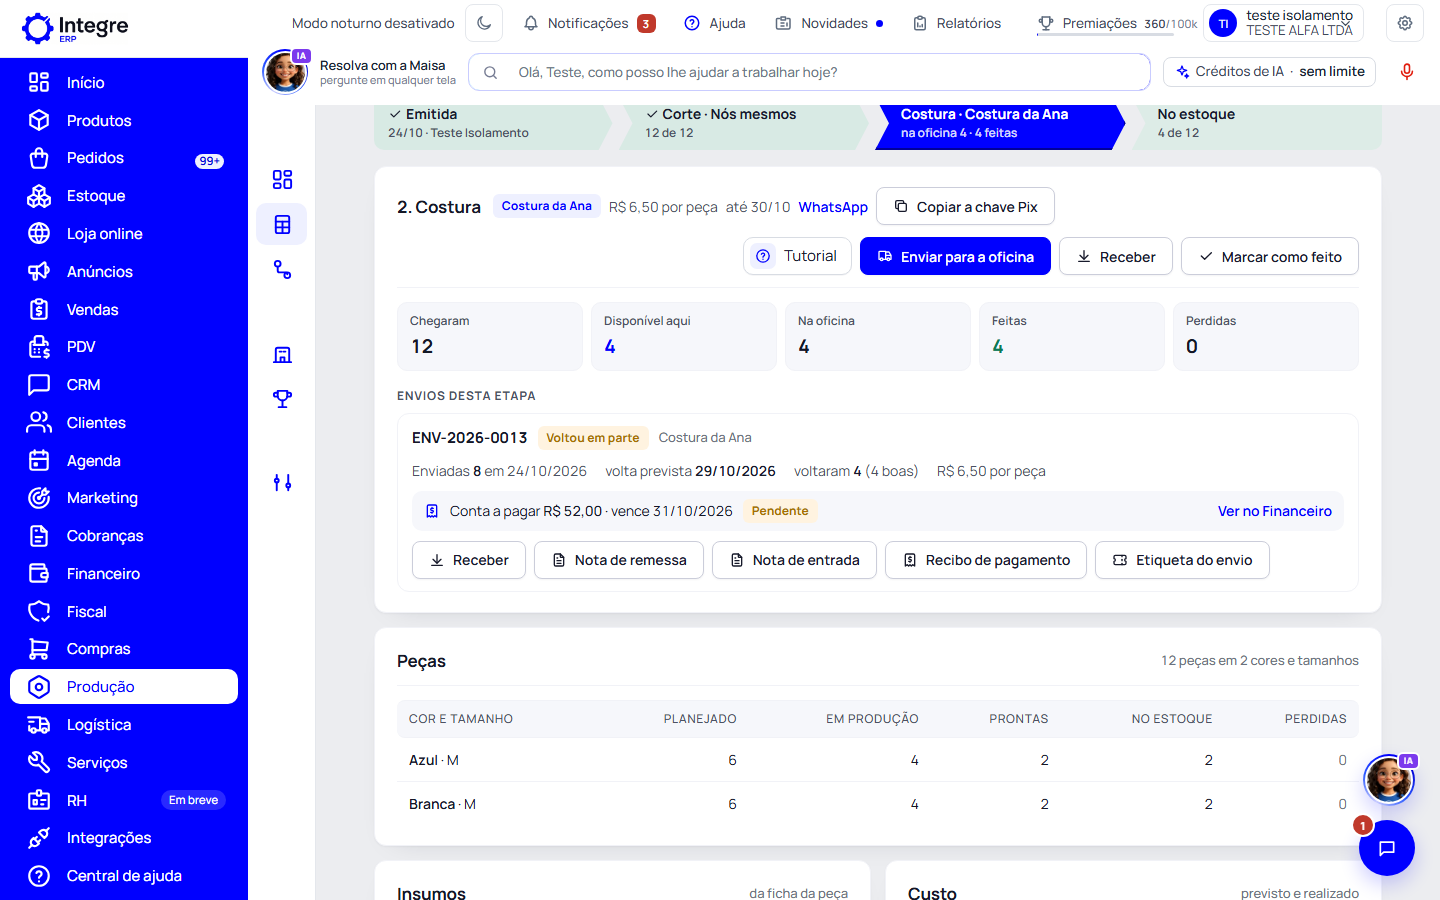The image size is (1440, 900).
Task: Click Marcar como feito
Action: click(x=1270, y=256)
